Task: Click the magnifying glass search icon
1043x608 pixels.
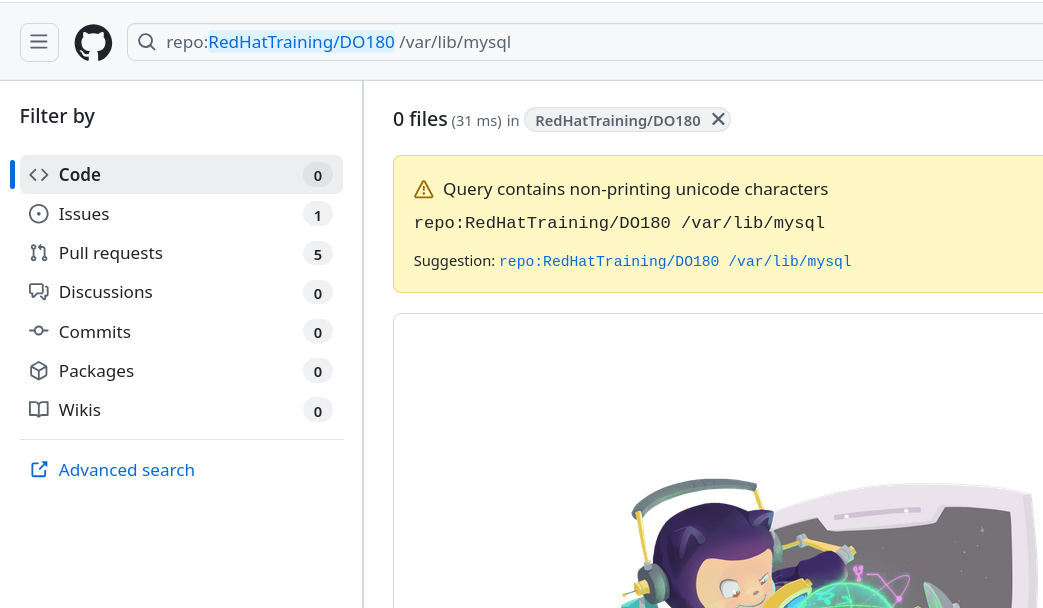Action: pos(147,42)
